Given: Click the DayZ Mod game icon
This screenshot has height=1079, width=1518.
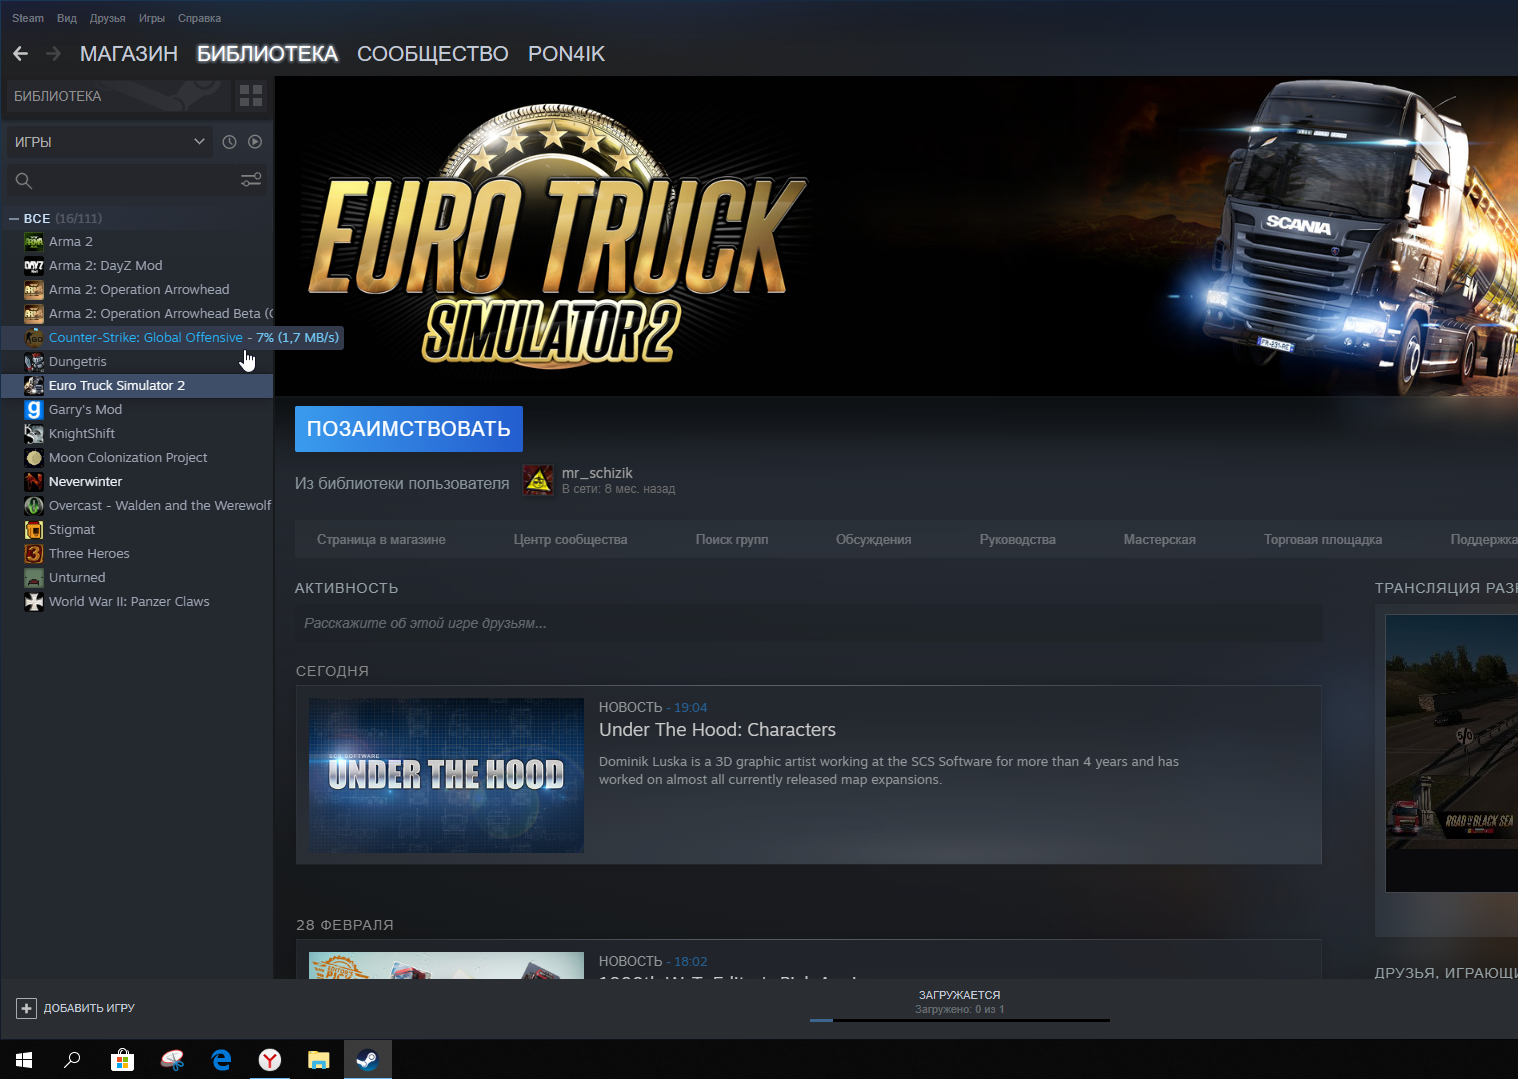Looking at the screenshot, I should coord(34,266).
